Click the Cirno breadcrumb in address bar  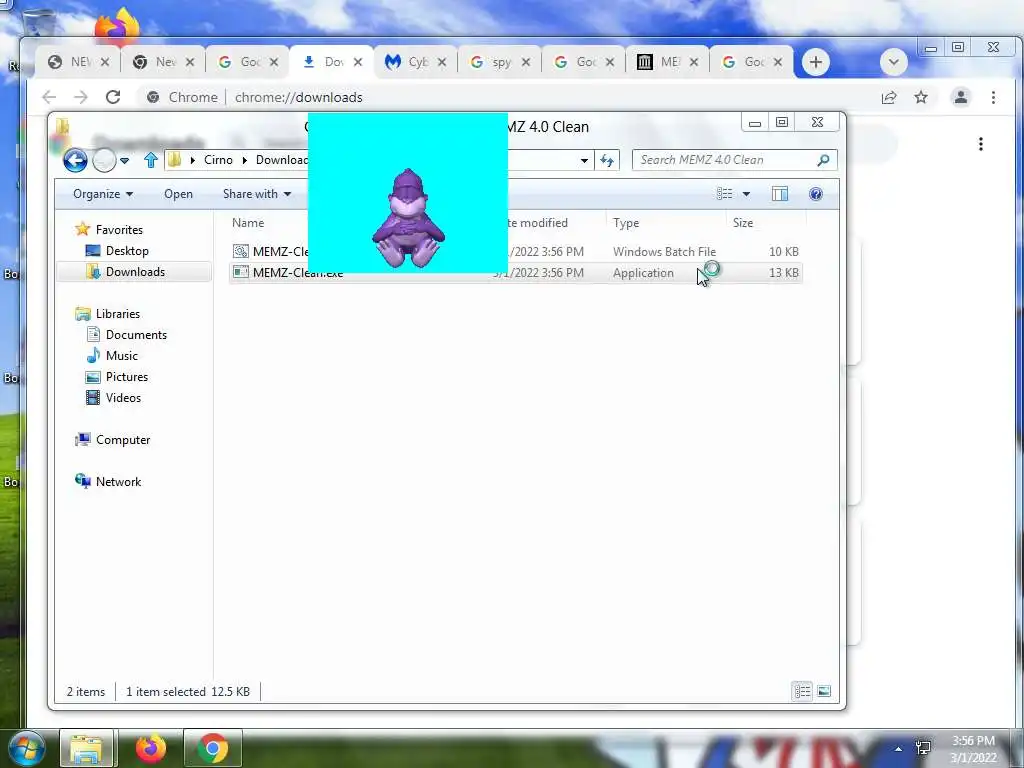(218, 160)
